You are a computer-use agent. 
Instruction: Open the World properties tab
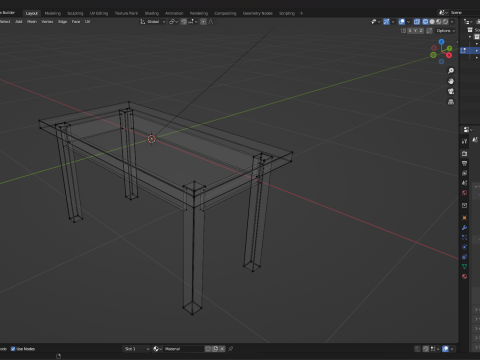point(464,193)
